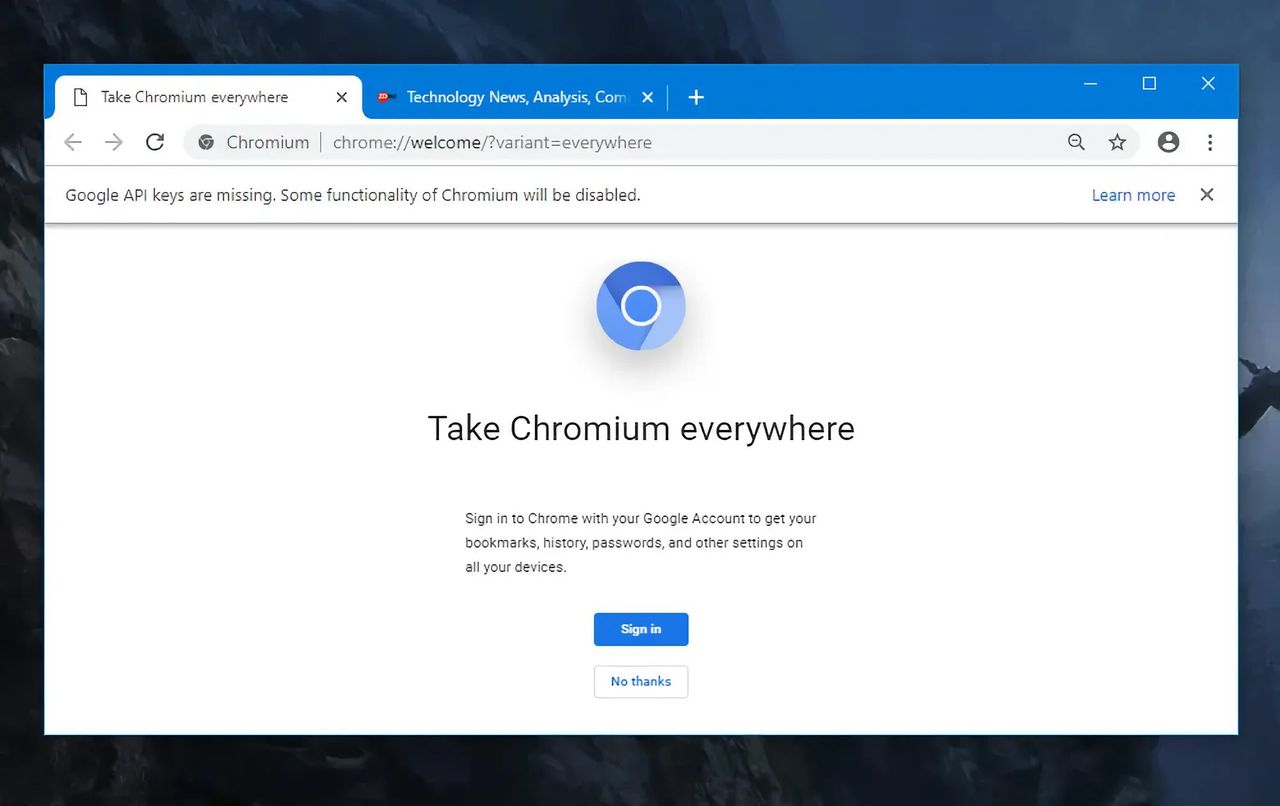Navigate back using the back arrow
The image size is (1280, 806).
click(72, 142)
